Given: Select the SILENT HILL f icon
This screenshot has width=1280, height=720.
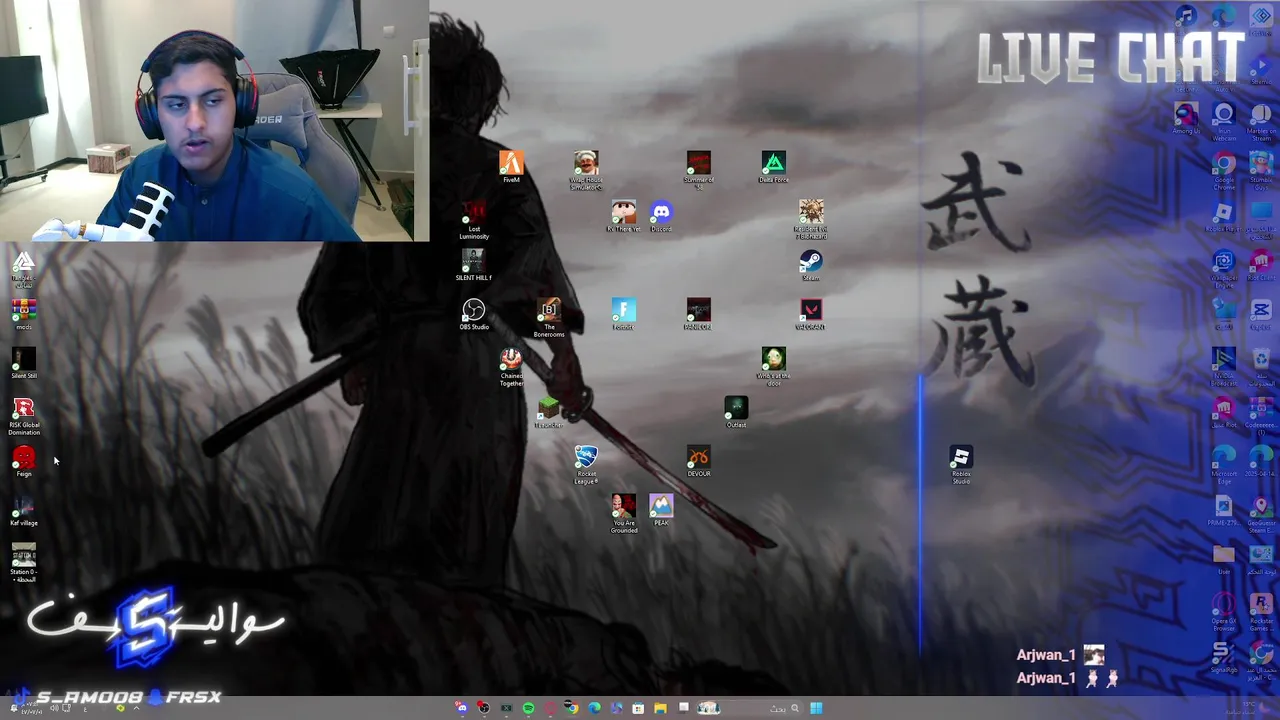Looking at the screenshot, I should 474,263.
